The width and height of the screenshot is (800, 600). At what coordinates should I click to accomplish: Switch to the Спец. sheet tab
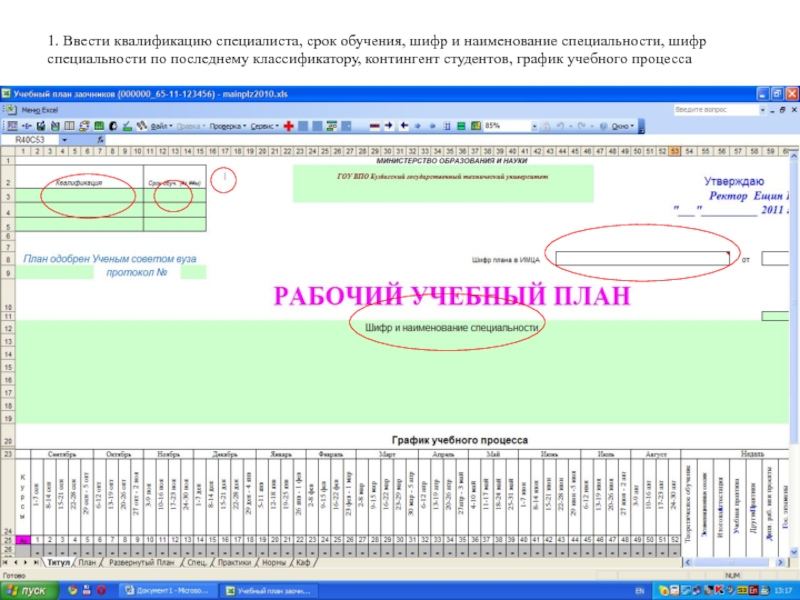[x=196, y=562]
